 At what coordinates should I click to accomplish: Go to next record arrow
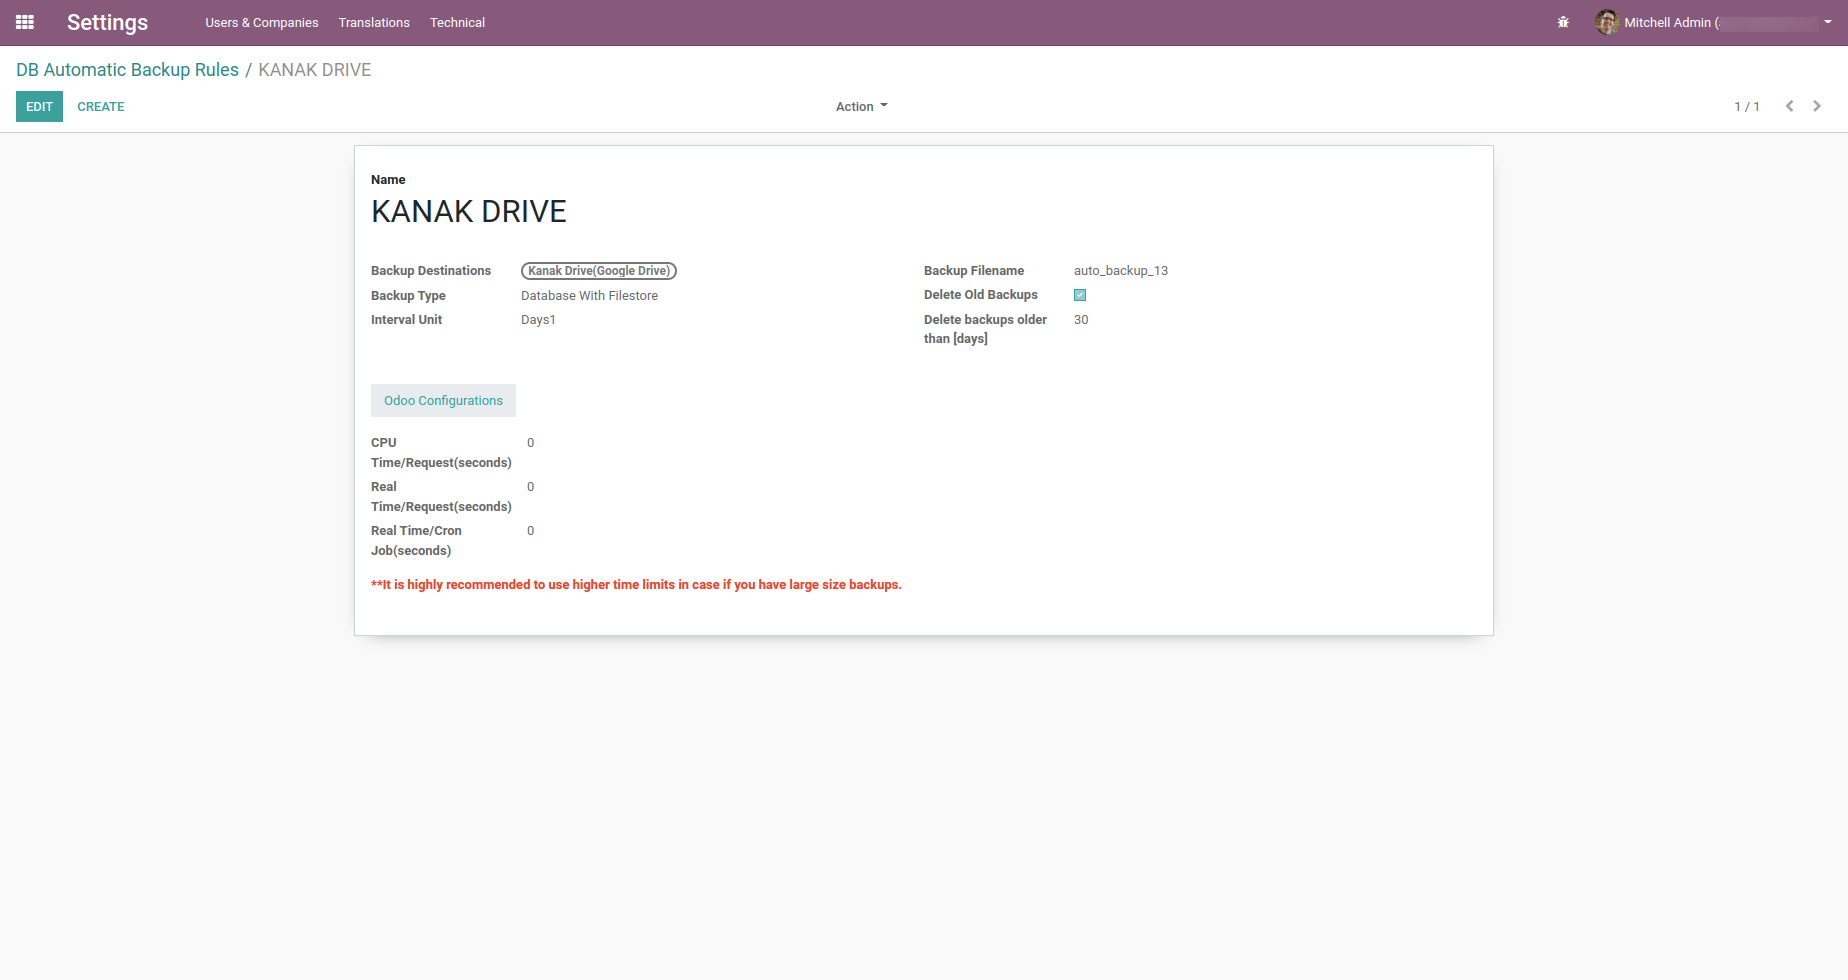(1817, 106)
